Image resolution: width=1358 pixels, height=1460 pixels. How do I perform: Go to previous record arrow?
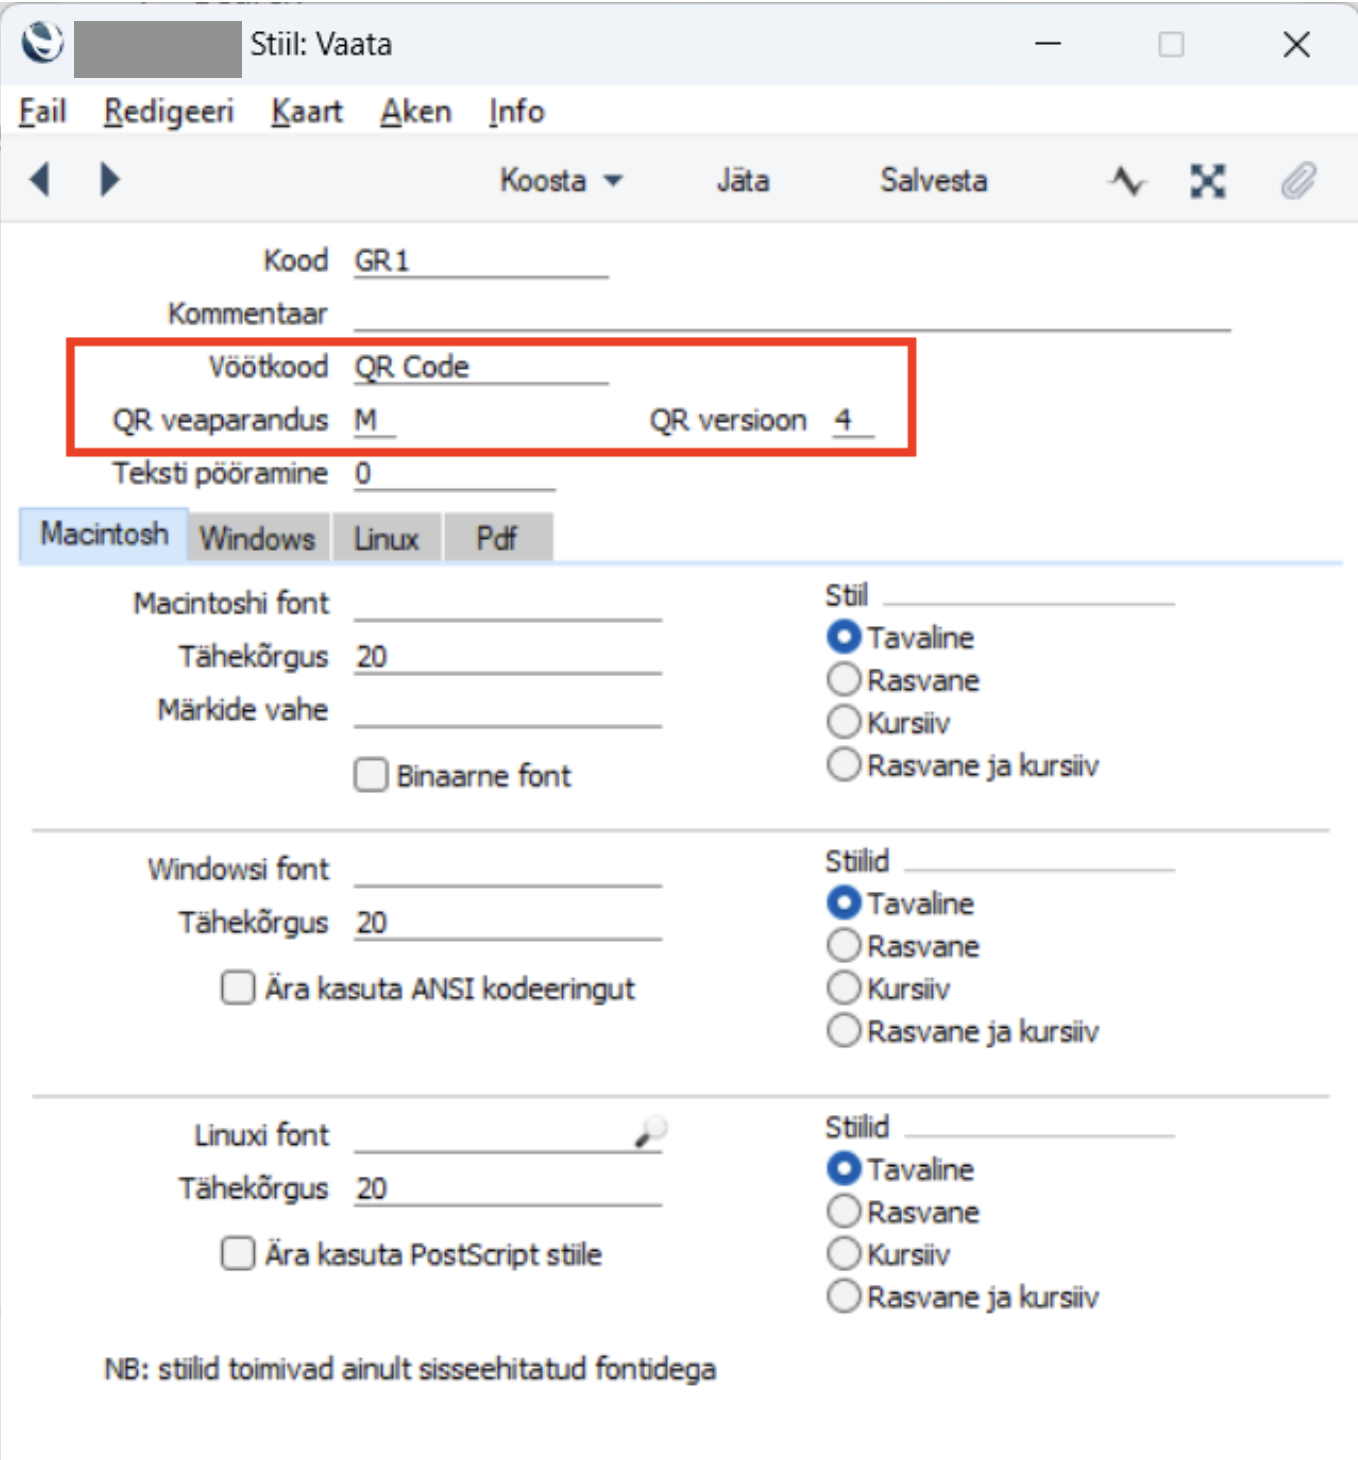coord(40,180)
